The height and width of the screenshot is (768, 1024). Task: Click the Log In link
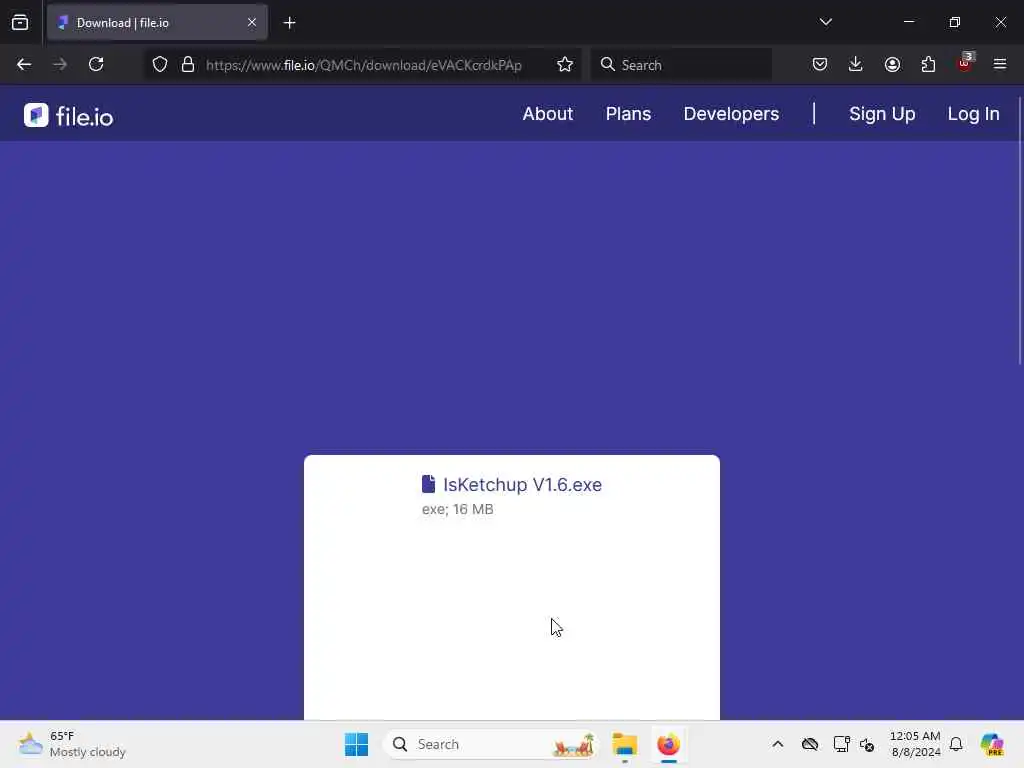pyautogui.click(x=973, y=114)
